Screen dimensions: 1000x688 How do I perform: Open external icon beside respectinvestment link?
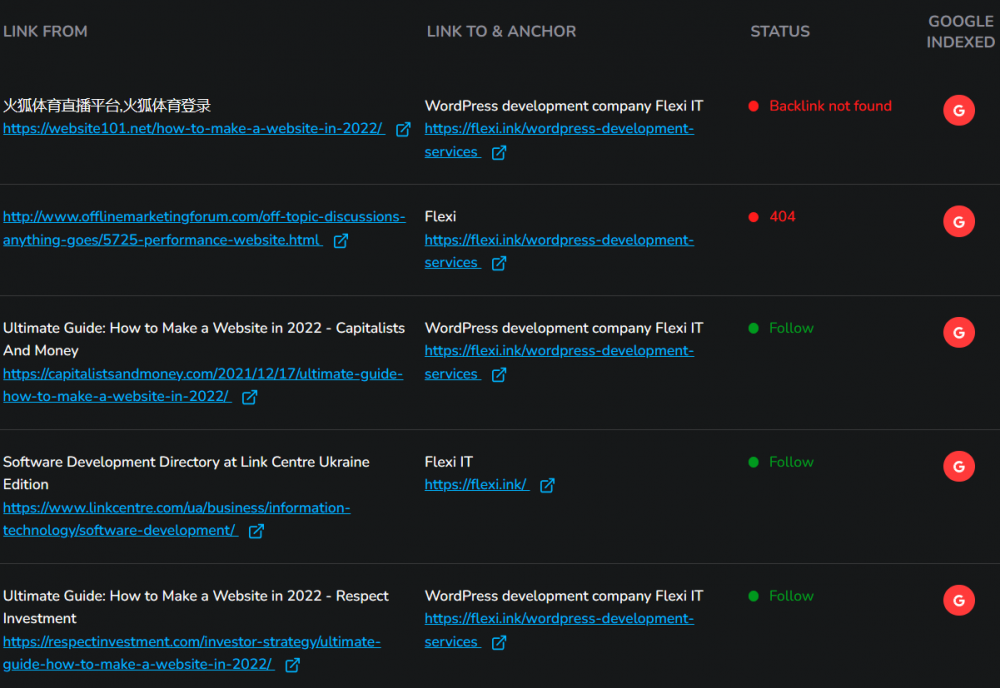292,665
